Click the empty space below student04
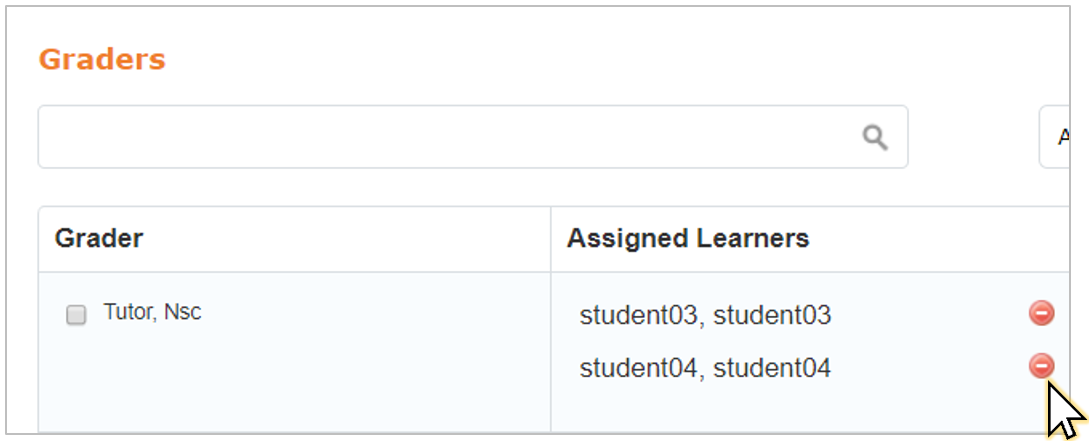 [x=705, y=410]
